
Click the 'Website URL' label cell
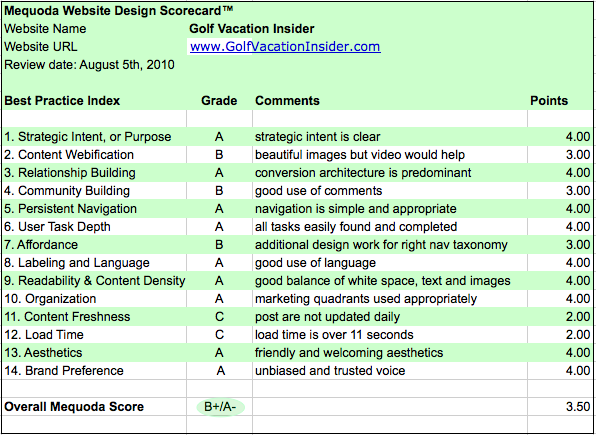pos(40,47)
